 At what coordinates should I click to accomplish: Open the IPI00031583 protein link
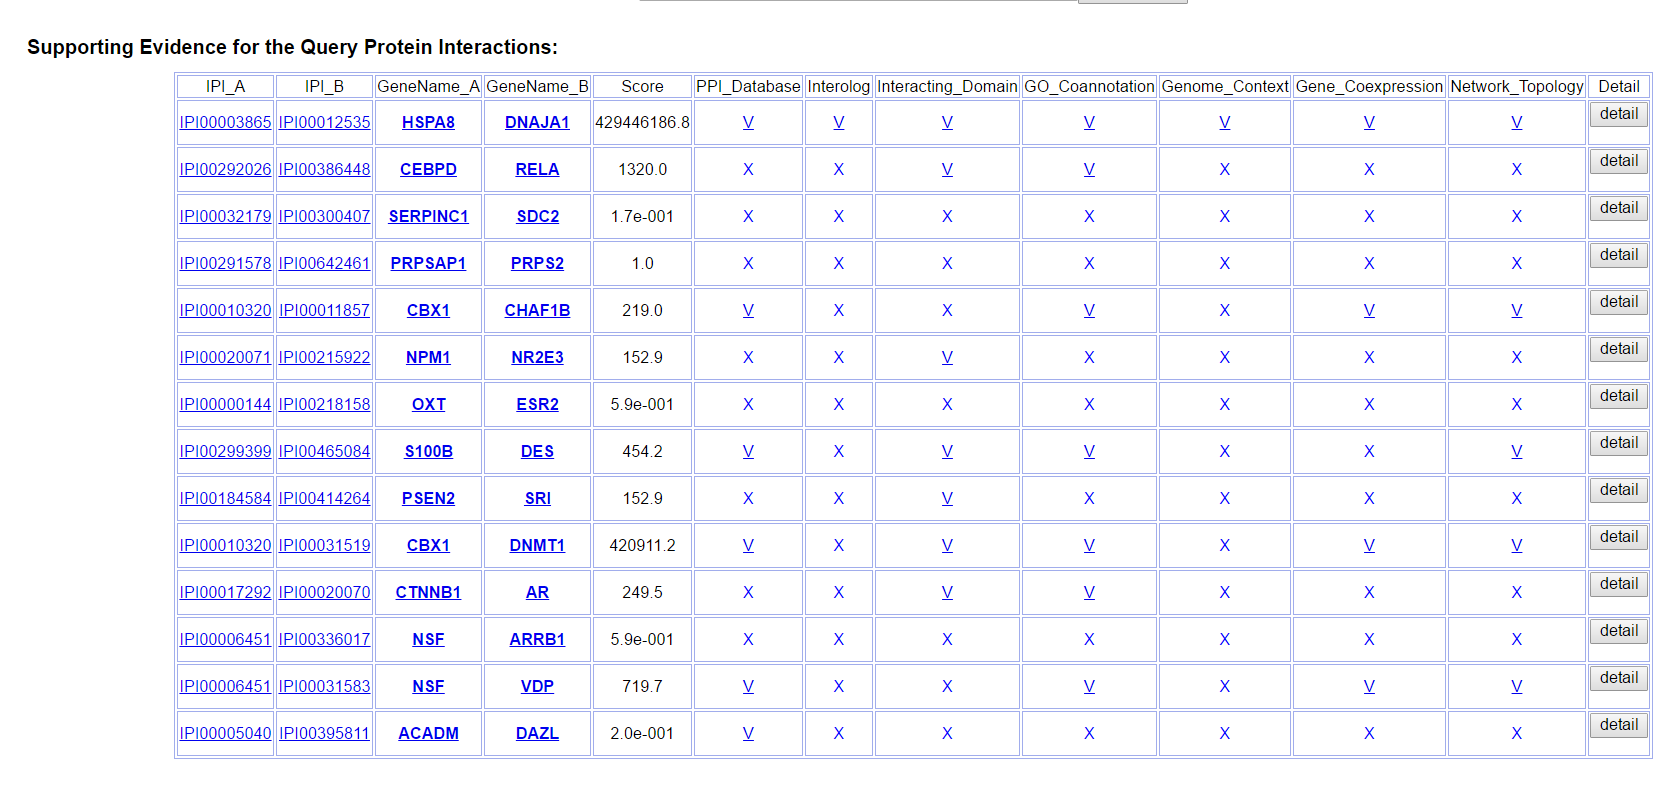click(324, 686)
